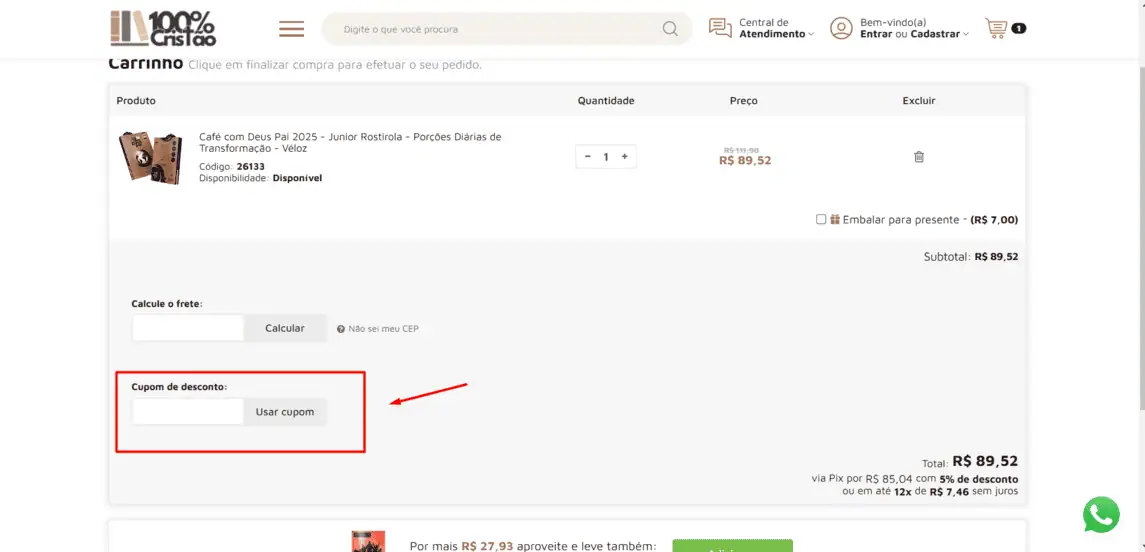Click the discount coupon input field

(x=188, y=412)
